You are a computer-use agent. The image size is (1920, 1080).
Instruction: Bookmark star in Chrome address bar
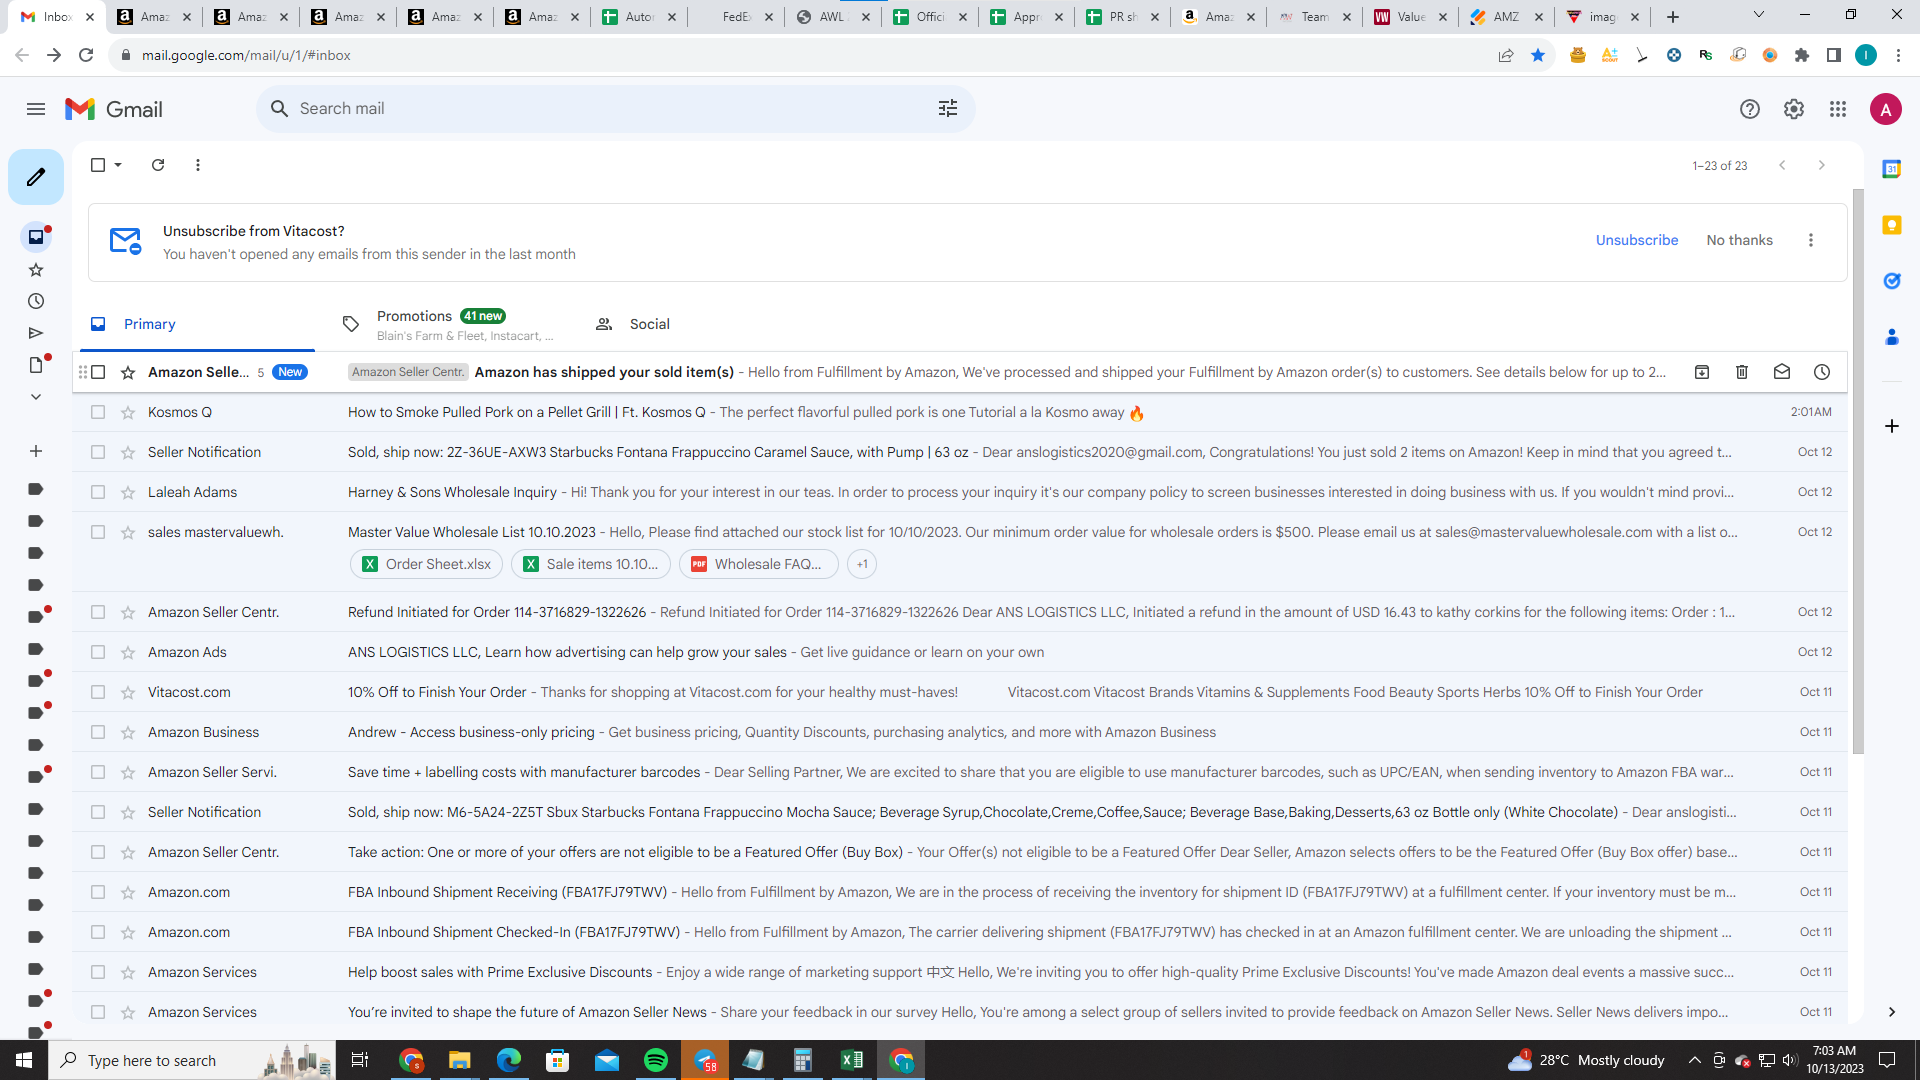(x=1538, y=55)
